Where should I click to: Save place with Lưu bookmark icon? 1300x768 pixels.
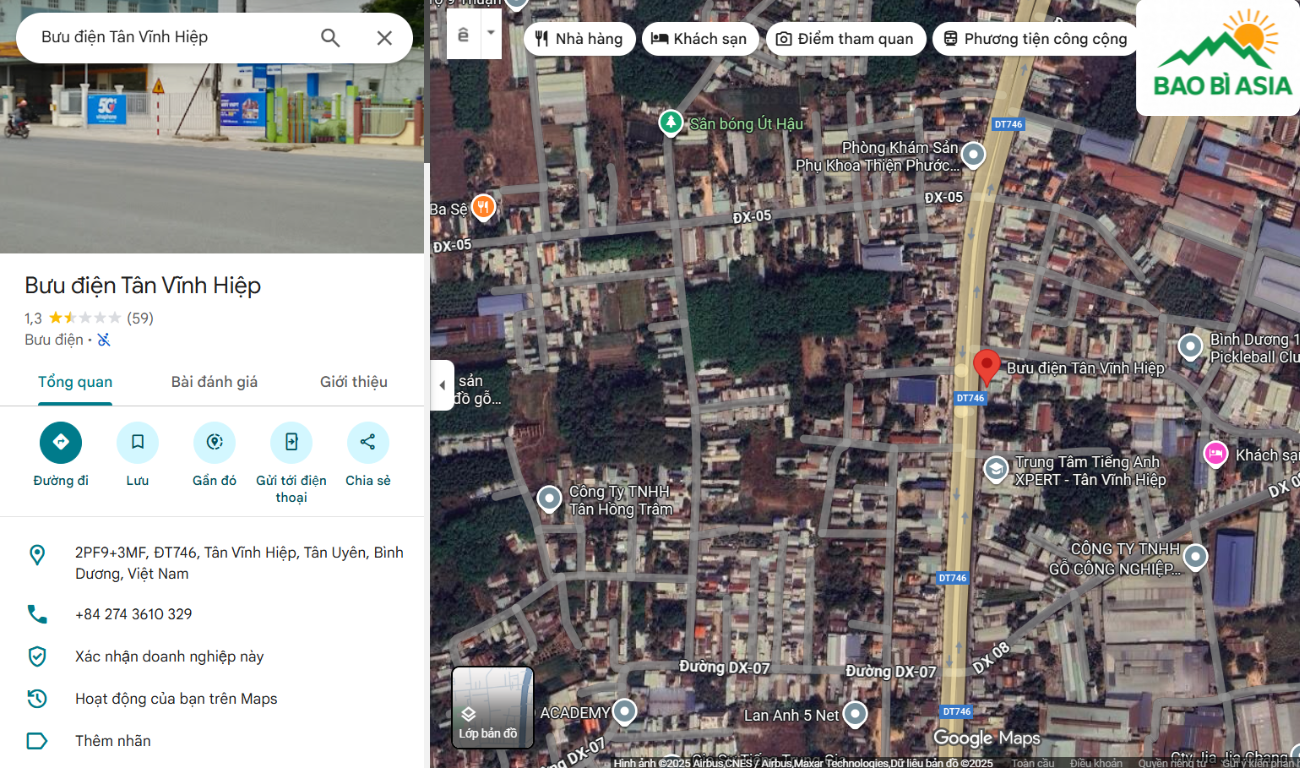pyautogui.click(x=138, y=442)
